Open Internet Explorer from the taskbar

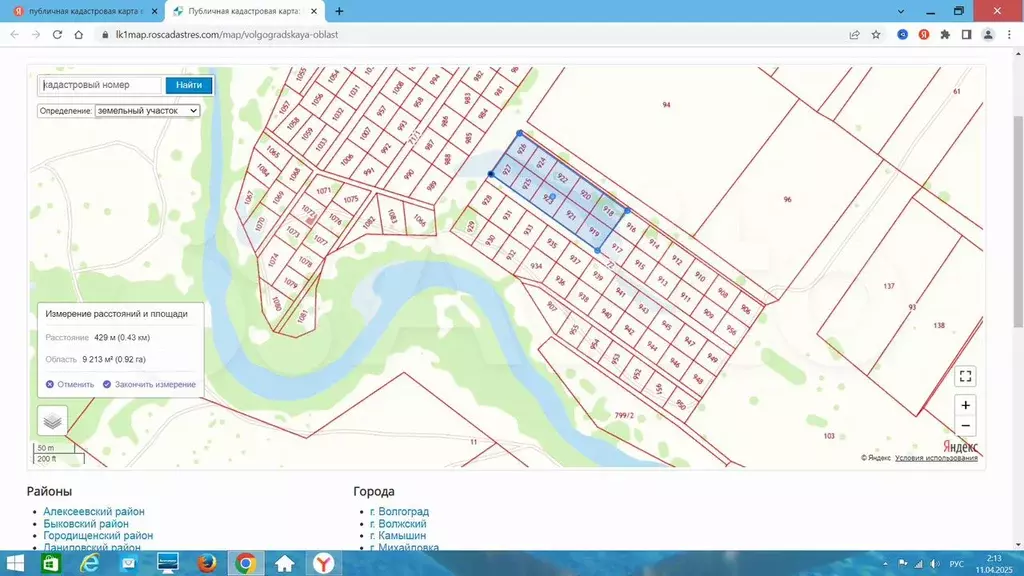point(89,563)
